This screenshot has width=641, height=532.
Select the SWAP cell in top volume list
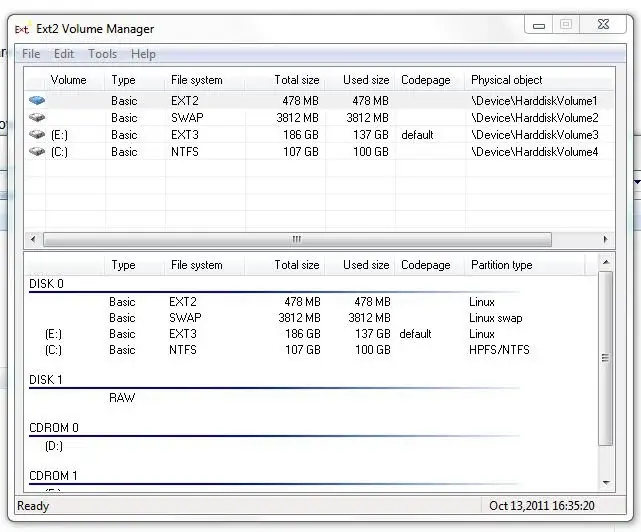[187, 118]
